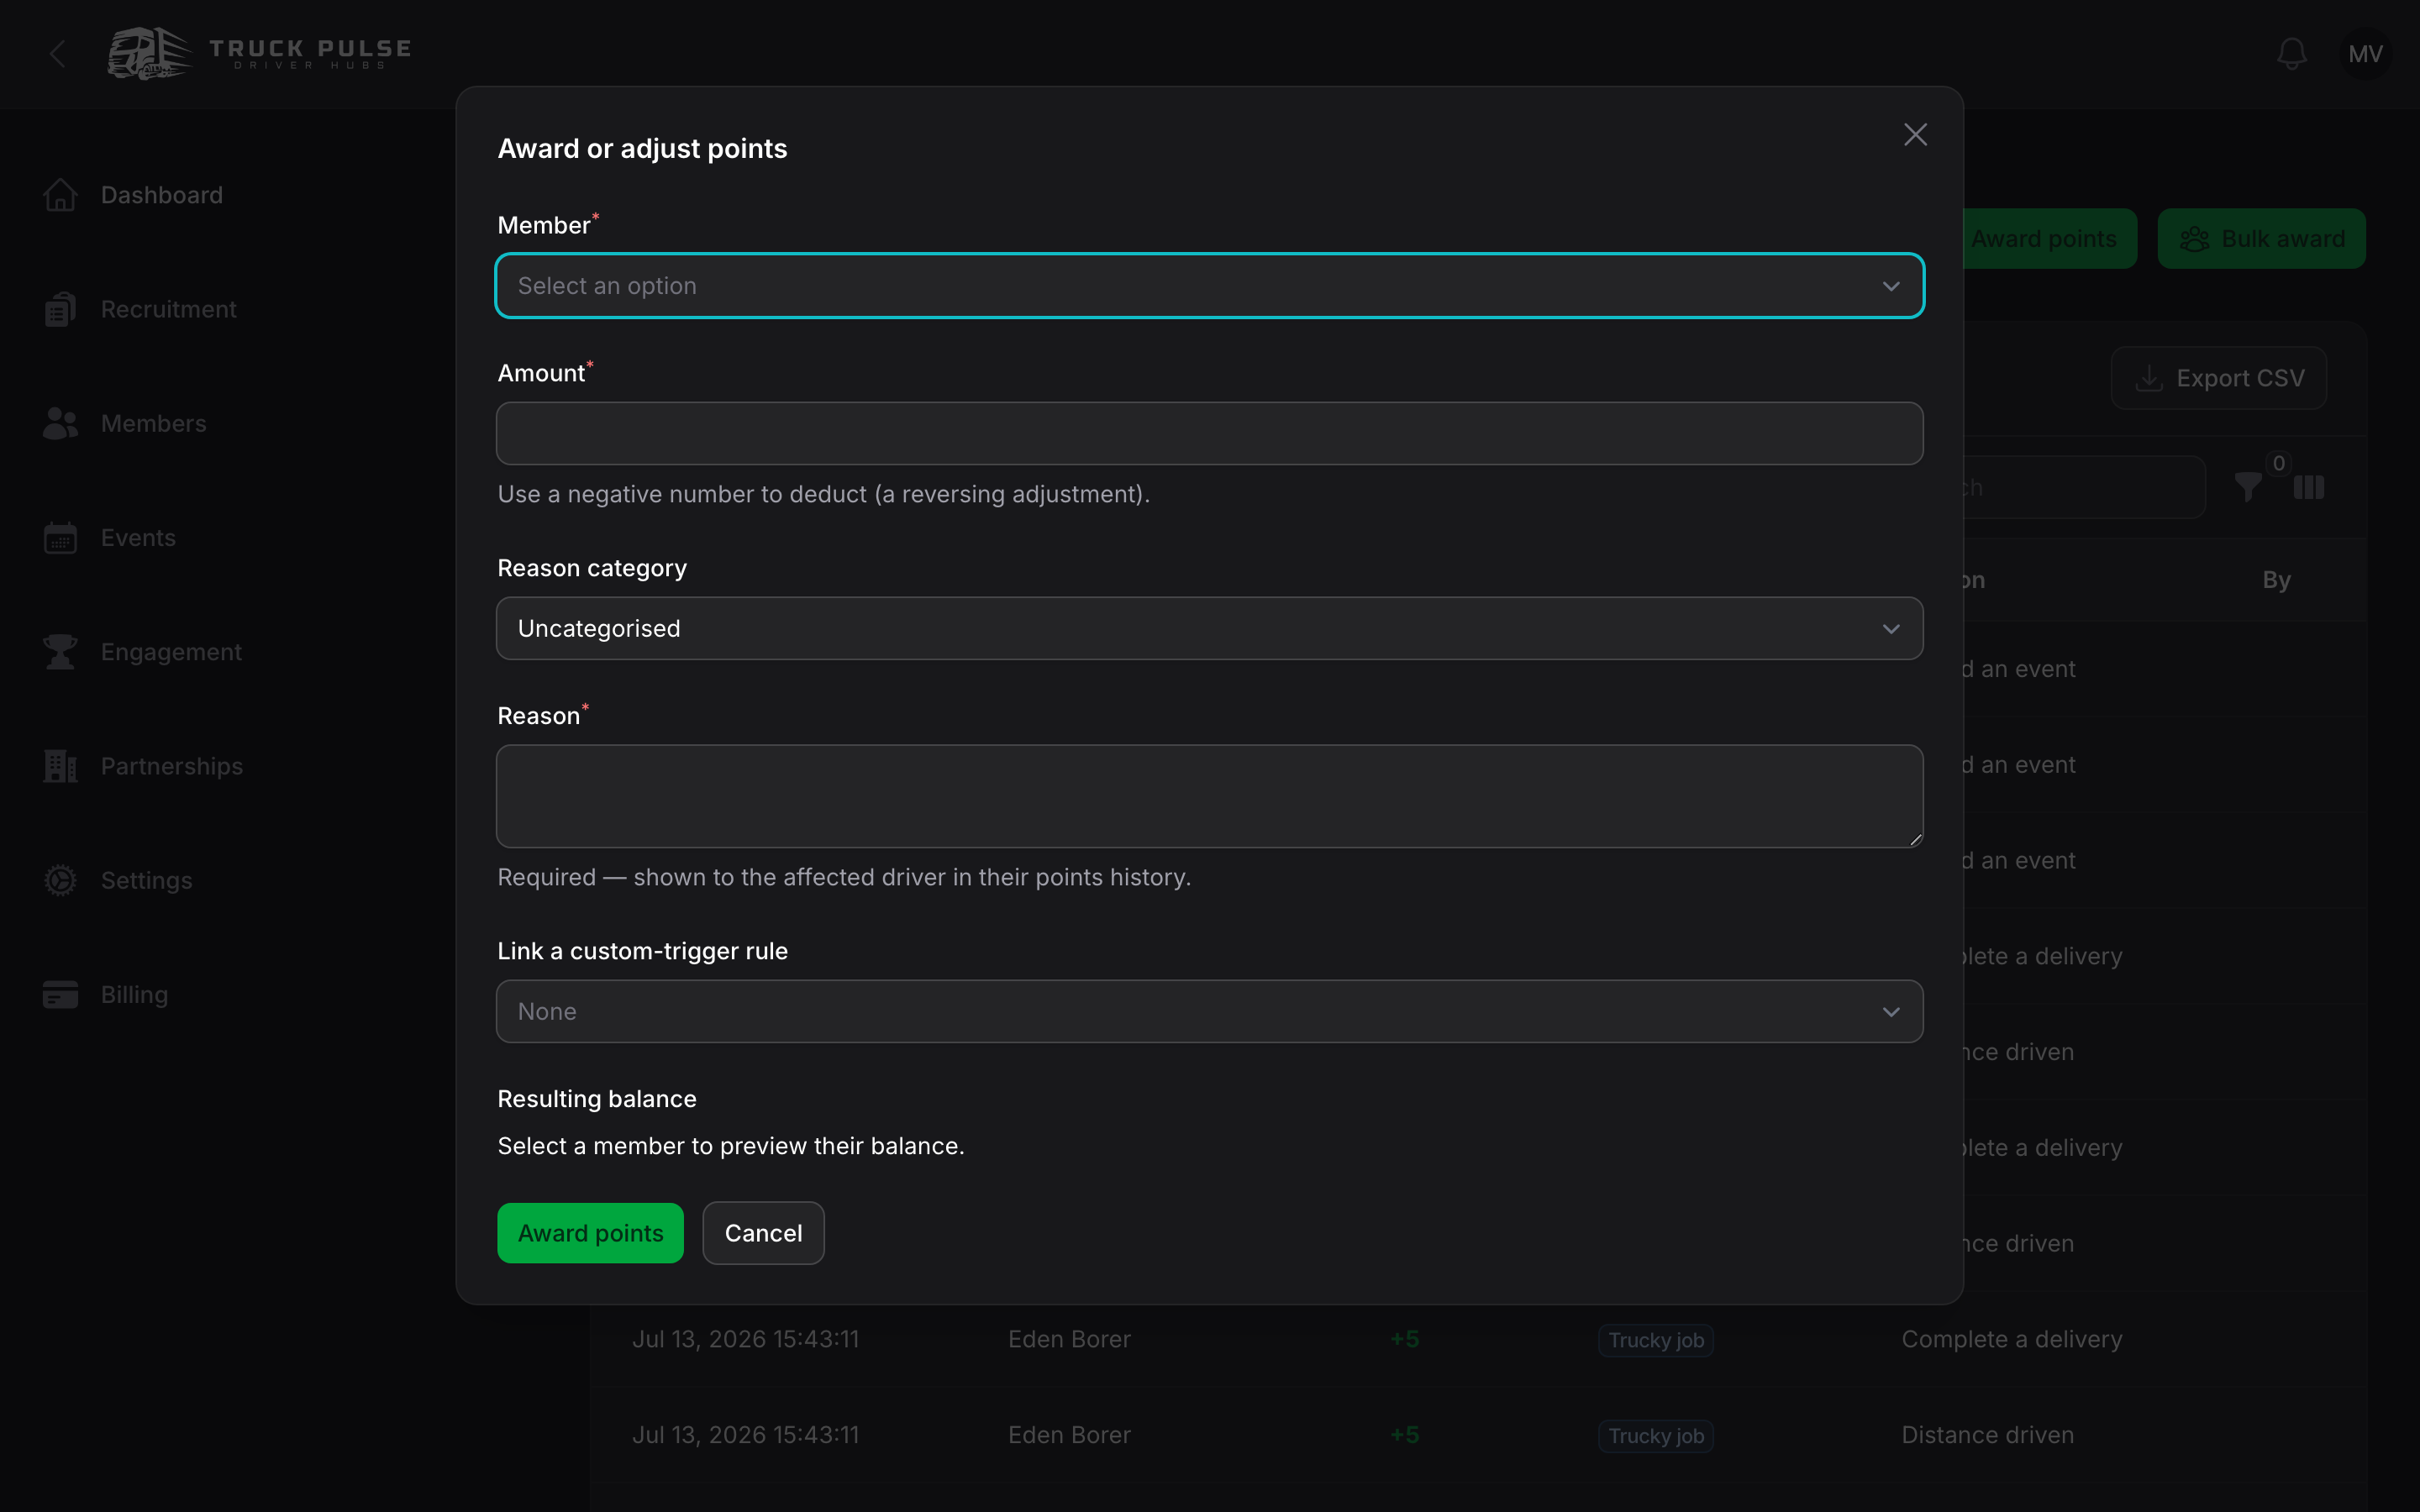2420x1512 pixels.
Task: Click the Trucky job tag on Complete a delivery row
Action: pyautogui.click(x=1655, y=1340)
